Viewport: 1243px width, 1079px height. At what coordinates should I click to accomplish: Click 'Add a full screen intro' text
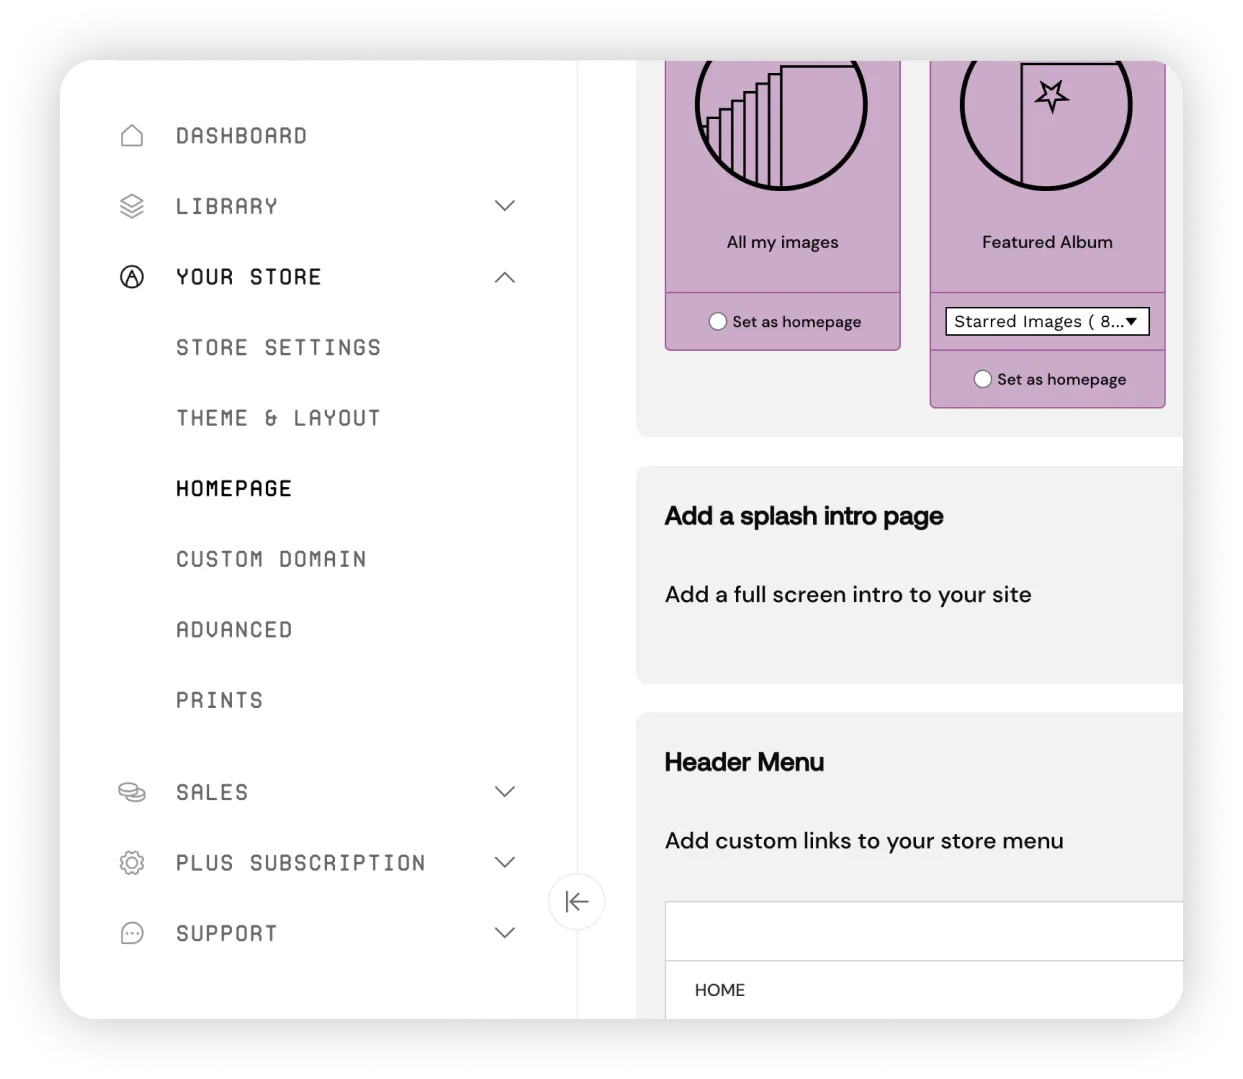click(848, 595)
